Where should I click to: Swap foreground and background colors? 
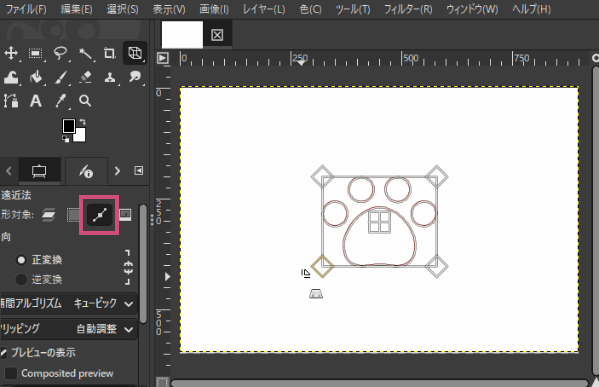[x=83, y=122]
